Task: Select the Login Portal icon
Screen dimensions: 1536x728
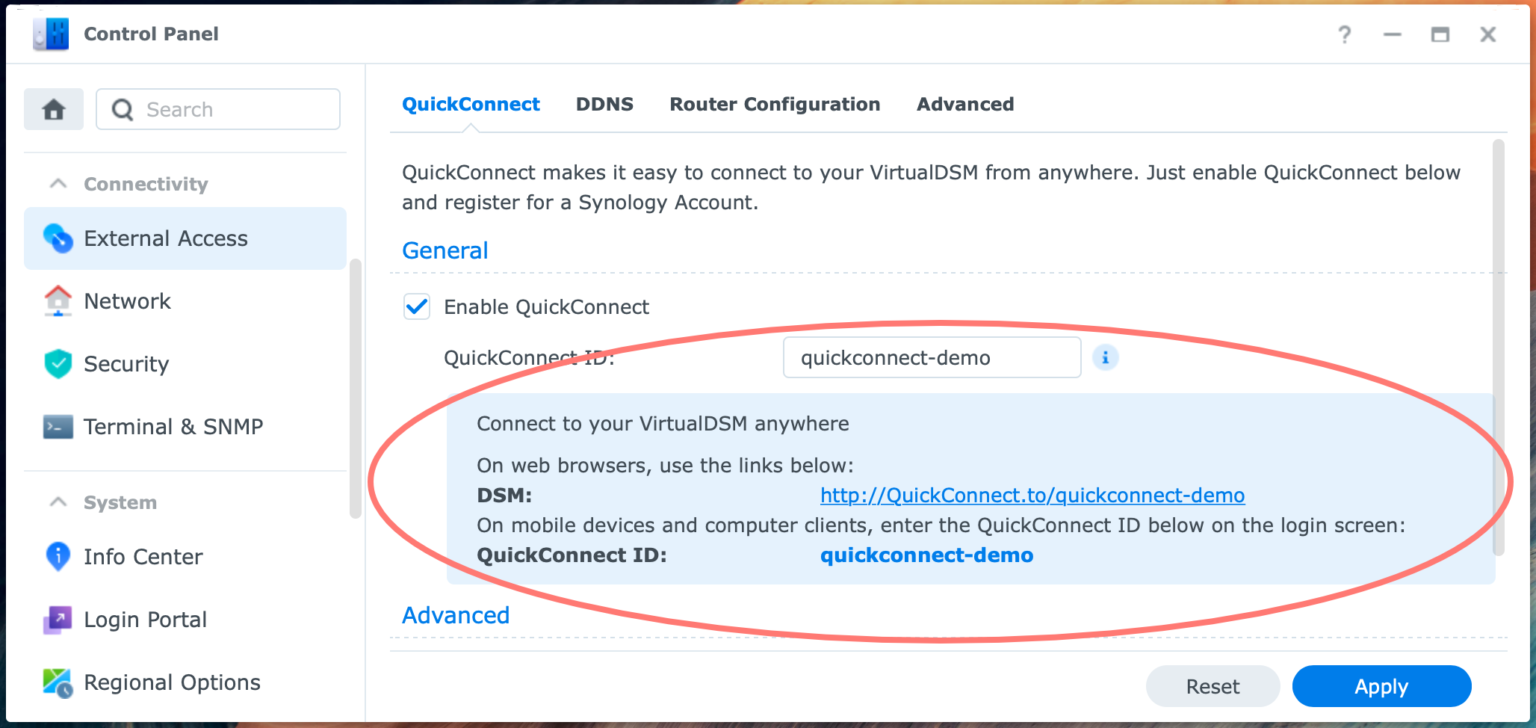Action: click(57, 620)
